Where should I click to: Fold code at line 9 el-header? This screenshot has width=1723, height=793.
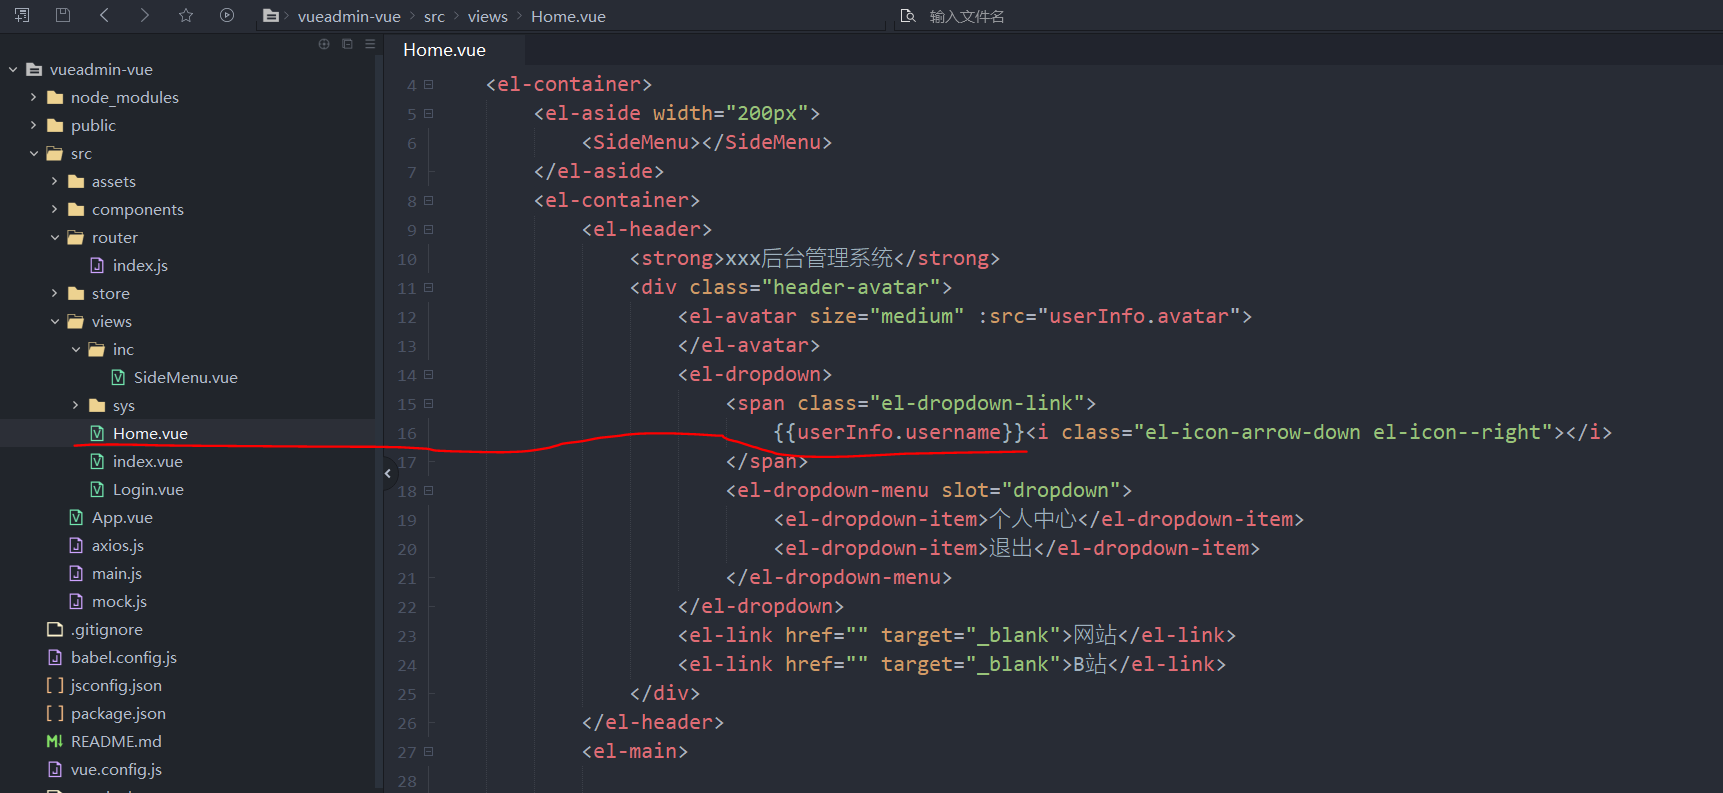tap(428, 230)
